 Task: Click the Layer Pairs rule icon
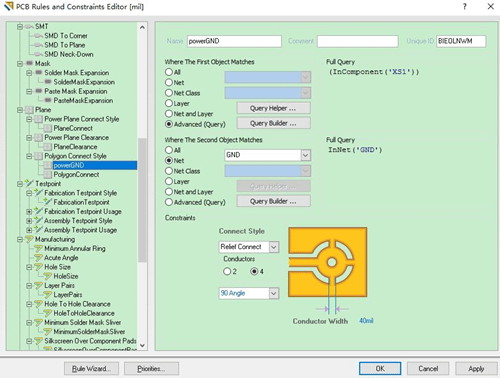39,286
